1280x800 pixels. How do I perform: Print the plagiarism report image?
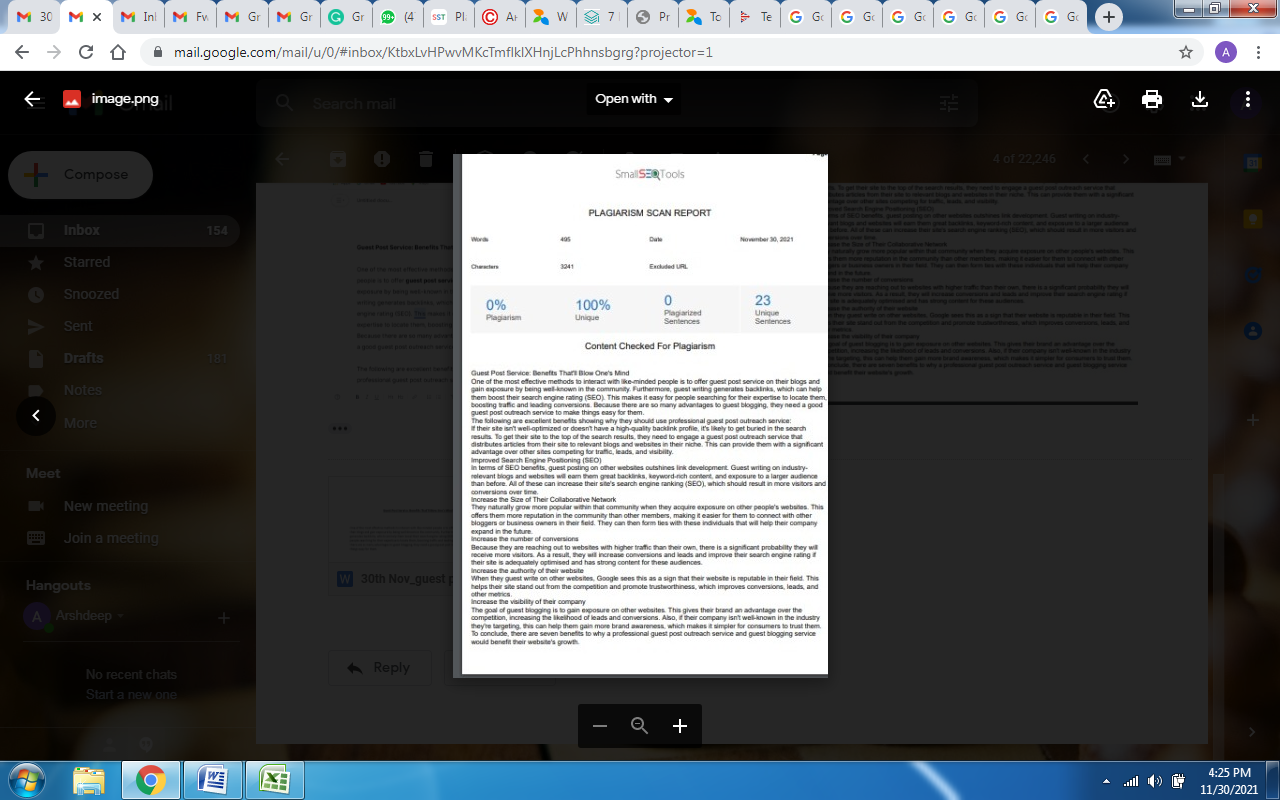[1152, 99]
